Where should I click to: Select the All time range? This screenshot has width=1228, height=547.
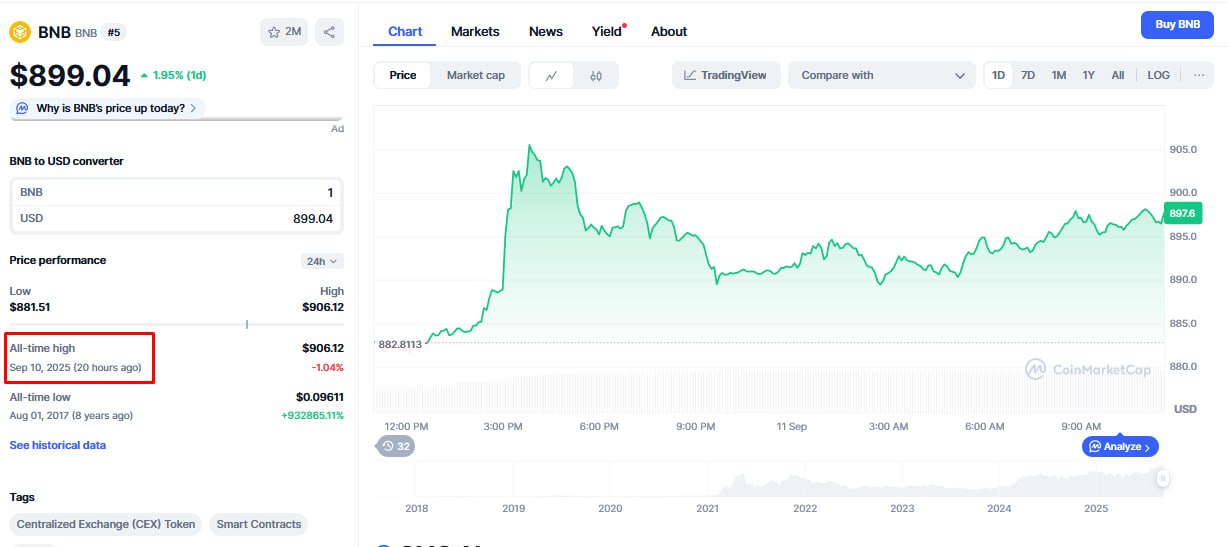point(1118,75)
